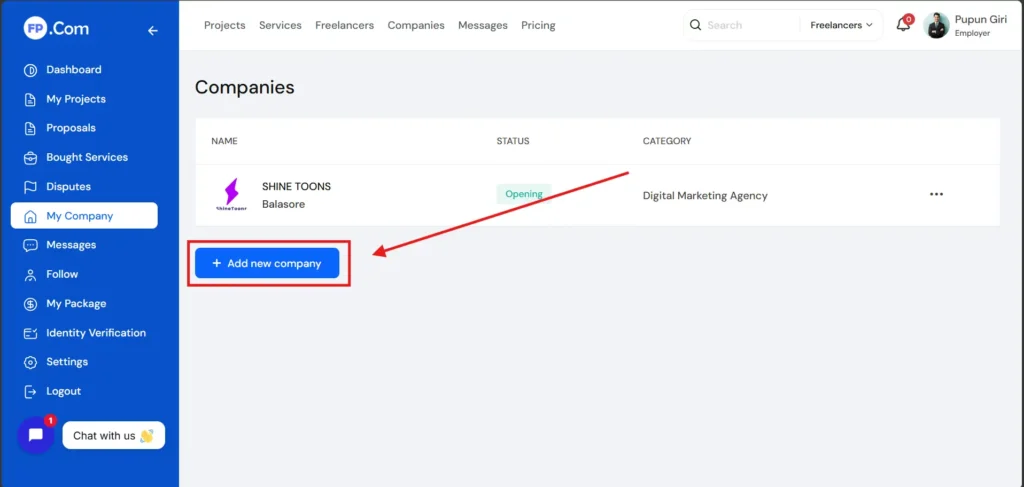Open the notification bell icon
Screen dimensions: 1024x487
coord(903,25)
